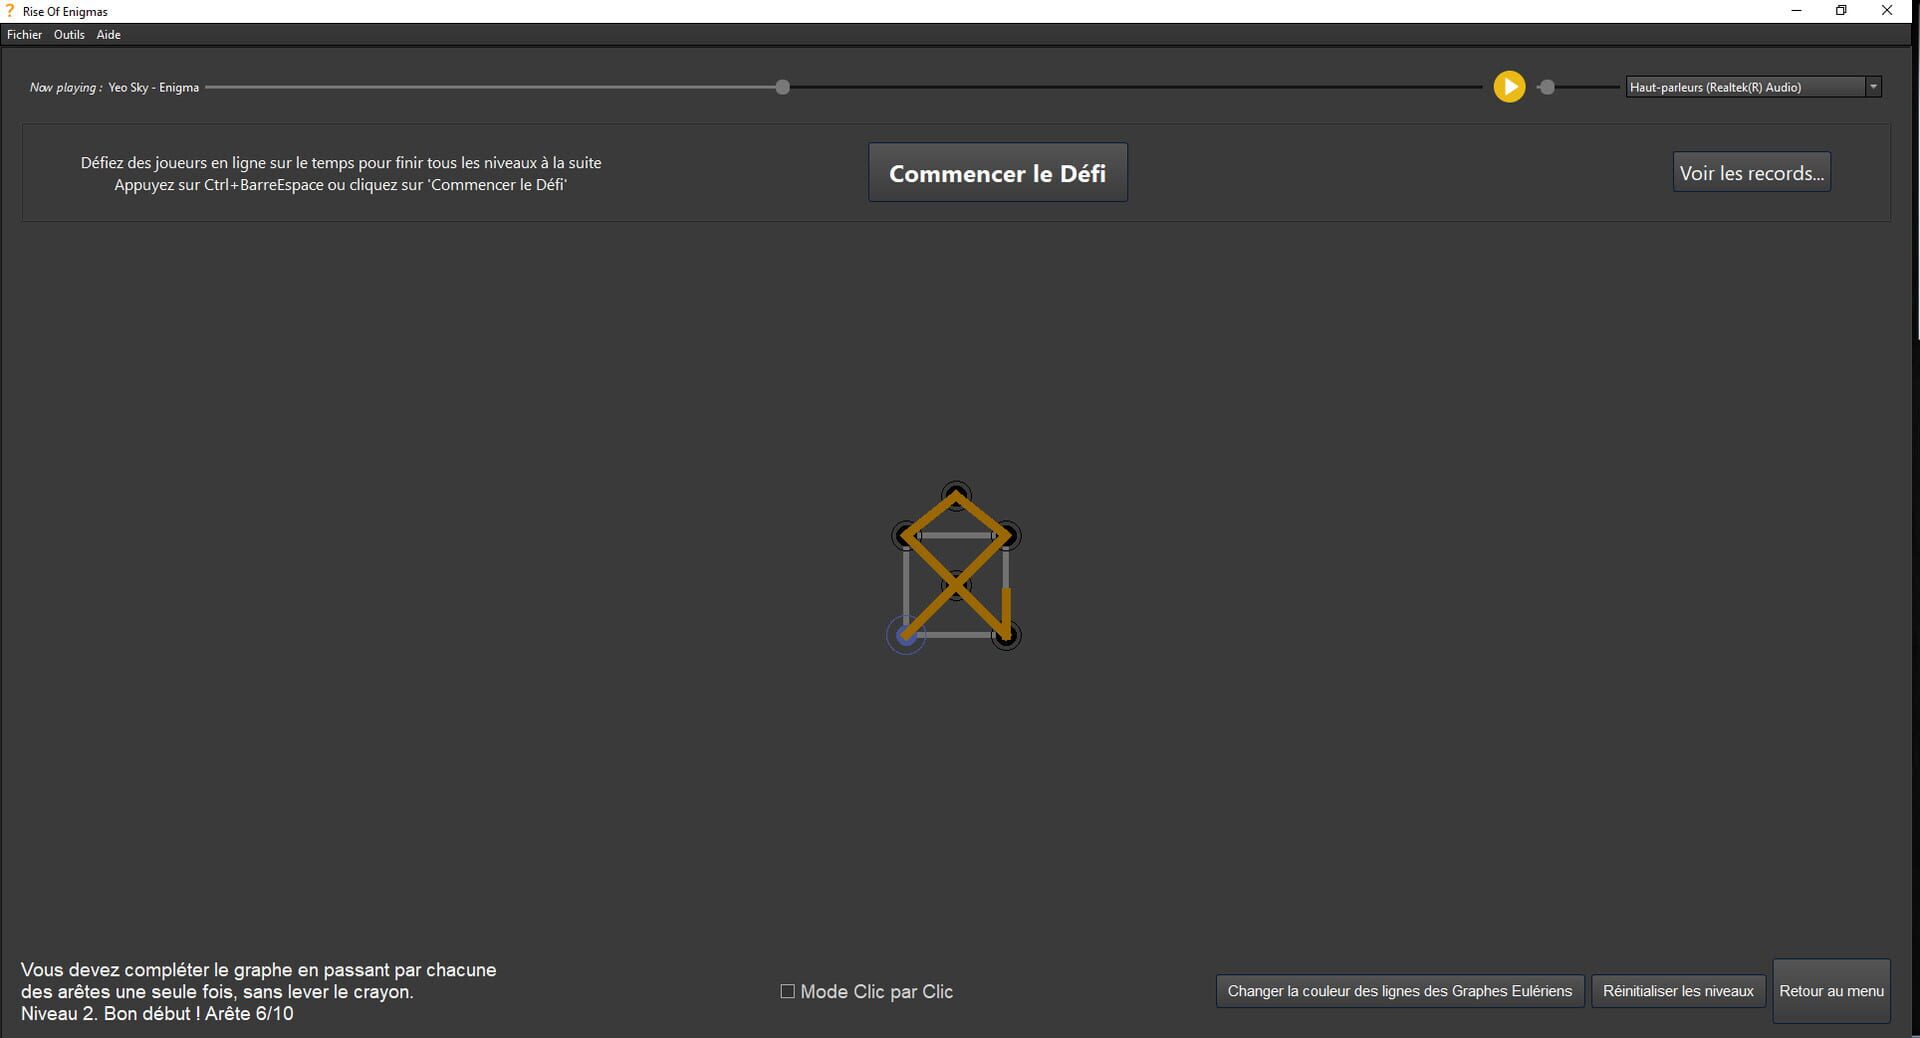Image resolution: width=1920 pixels, height=1038 pixels.
Task: Click the song progress slider handle
Action: tap(783, 87)
